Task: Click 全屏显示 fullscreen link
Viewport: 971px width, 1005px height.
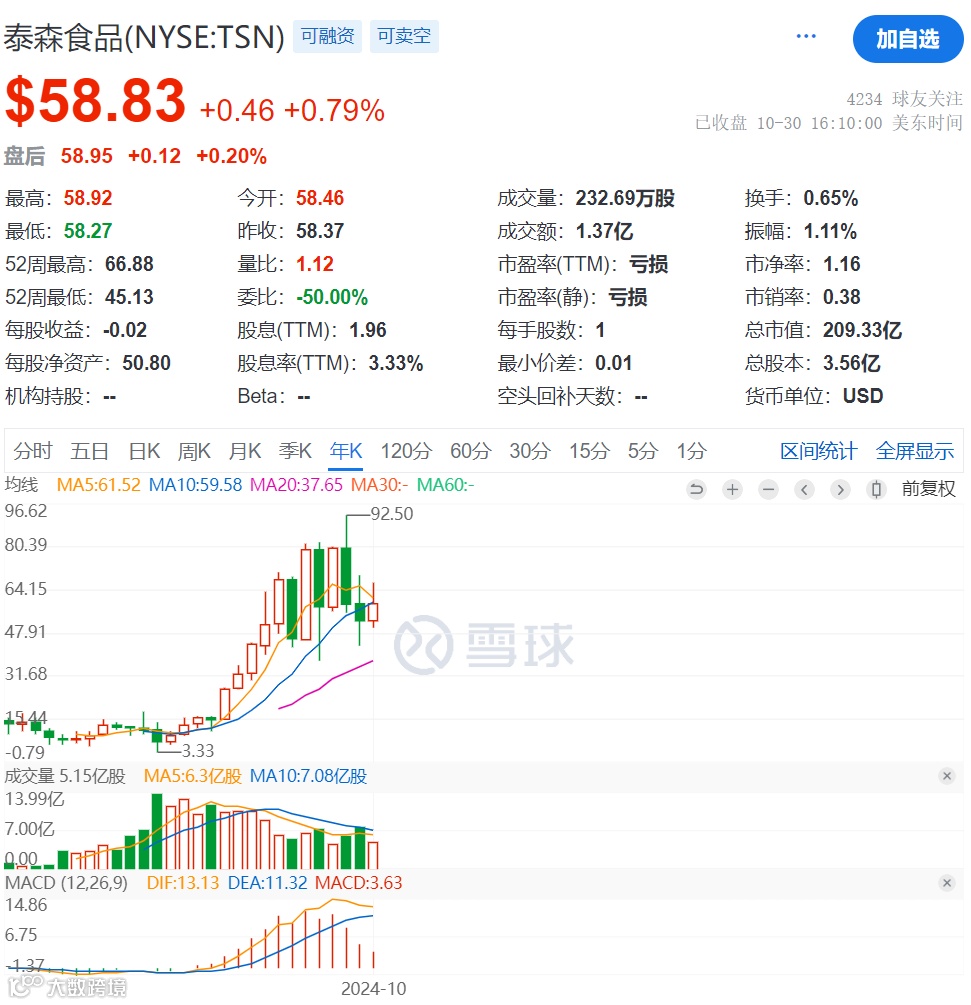Action: [915, 451]
